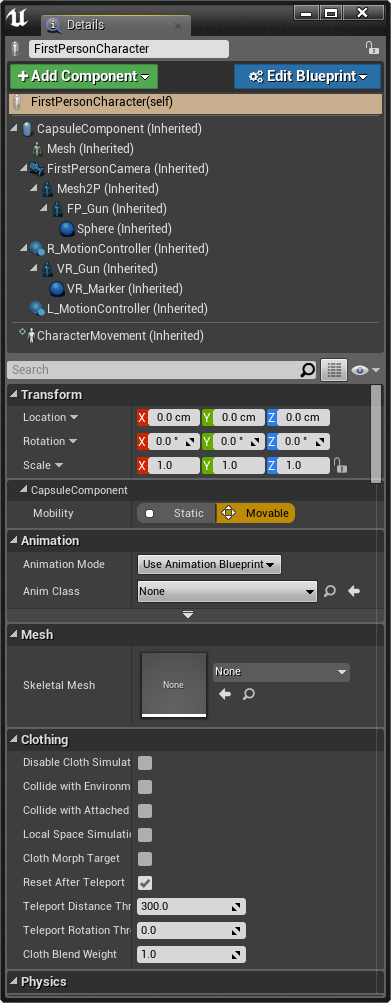The image size is (391, 1003).
Task: Enable Disable Cloth Simulation checkbox
Action: click(145, 762)
